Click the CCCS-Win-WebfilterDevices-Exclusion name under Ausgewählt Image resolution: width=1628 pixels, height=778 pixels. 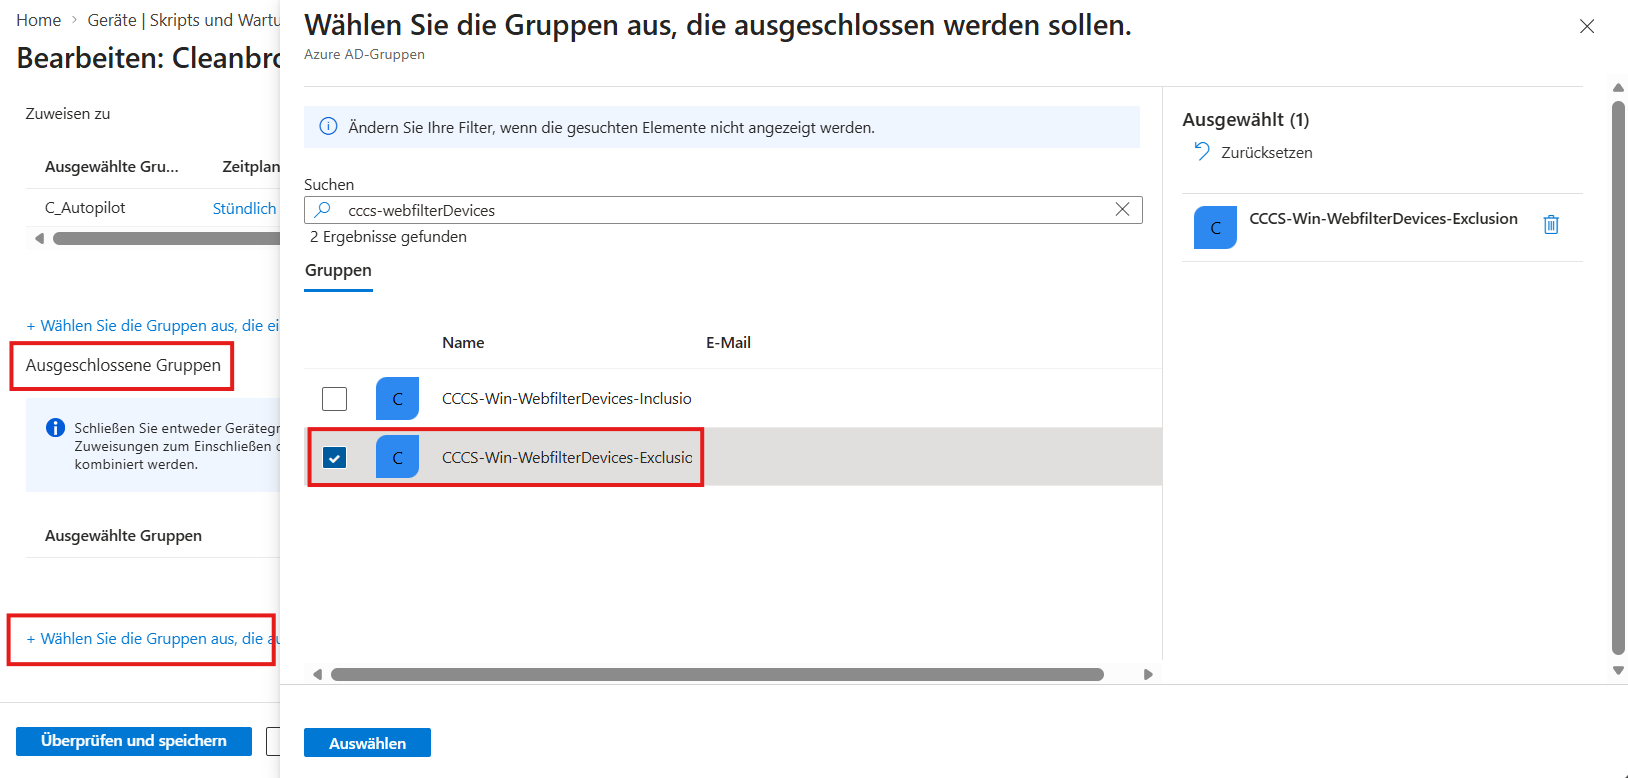point(1384,219)
